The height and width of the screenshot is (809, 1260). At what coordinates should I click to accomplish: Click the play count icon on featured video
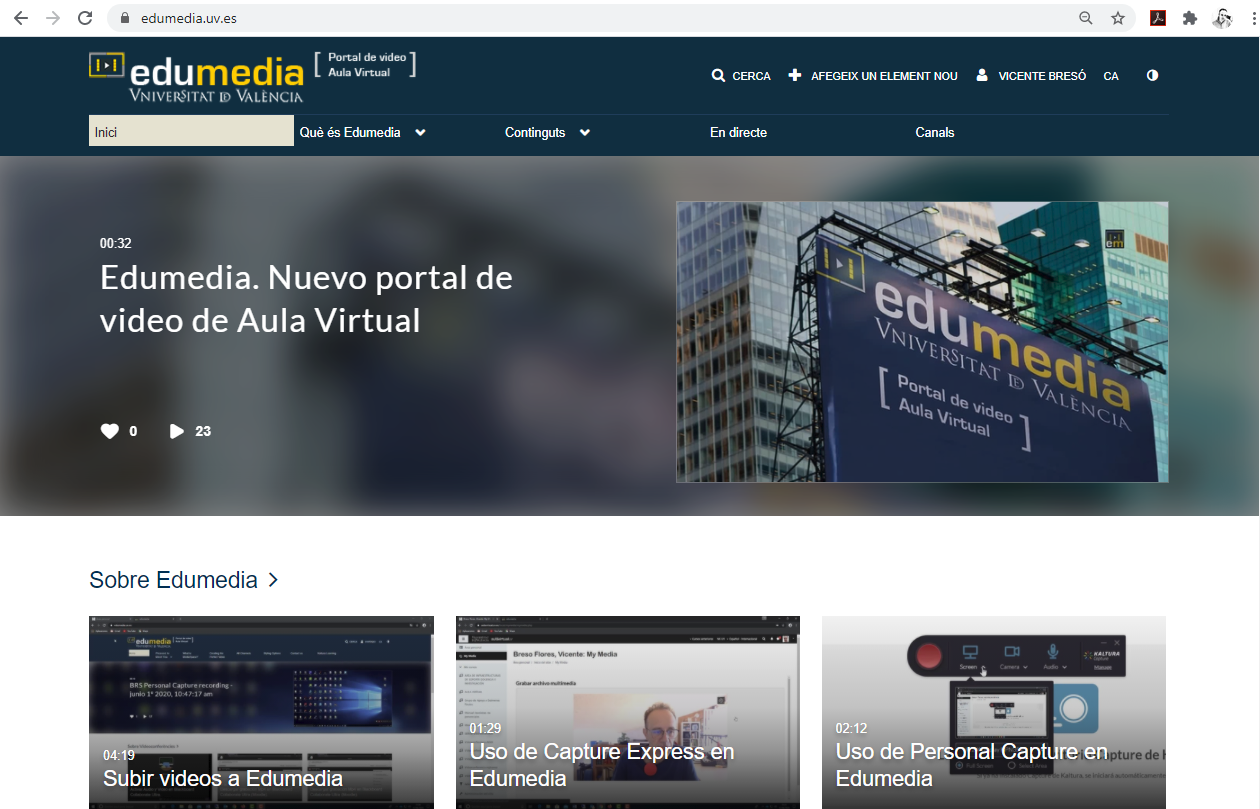[x=177, y=431]
